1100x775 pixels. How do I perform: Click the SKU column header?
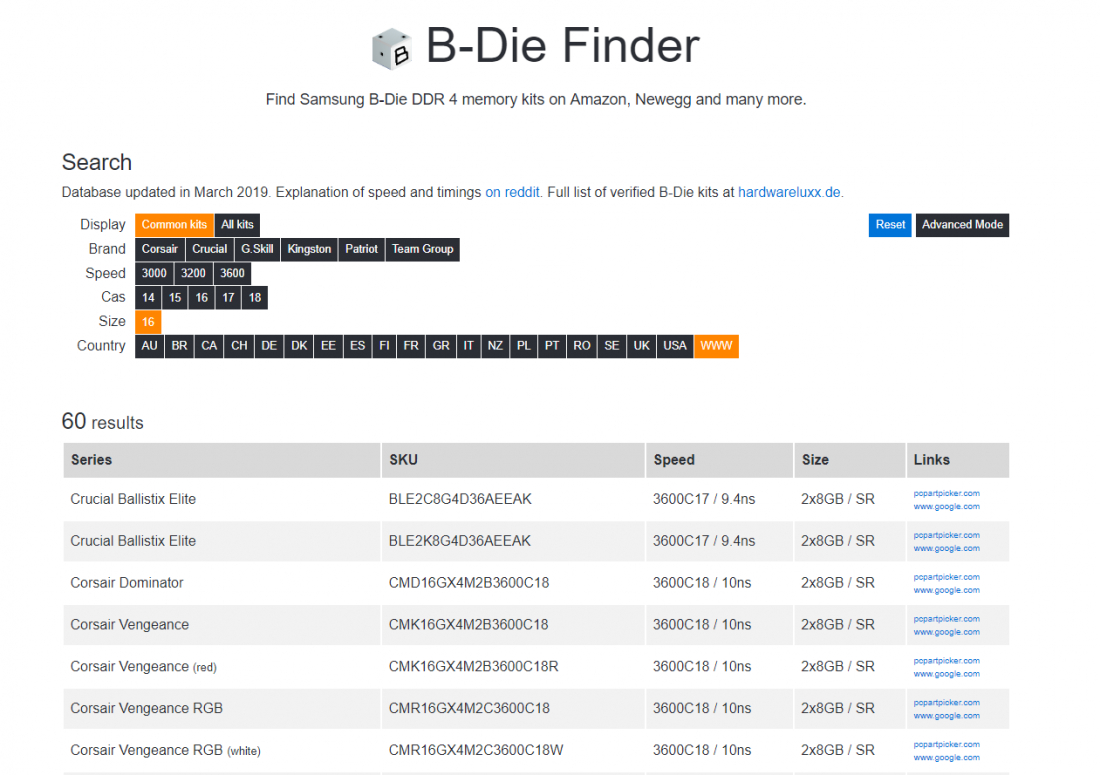pyautogui.click(x=513, y=460)
